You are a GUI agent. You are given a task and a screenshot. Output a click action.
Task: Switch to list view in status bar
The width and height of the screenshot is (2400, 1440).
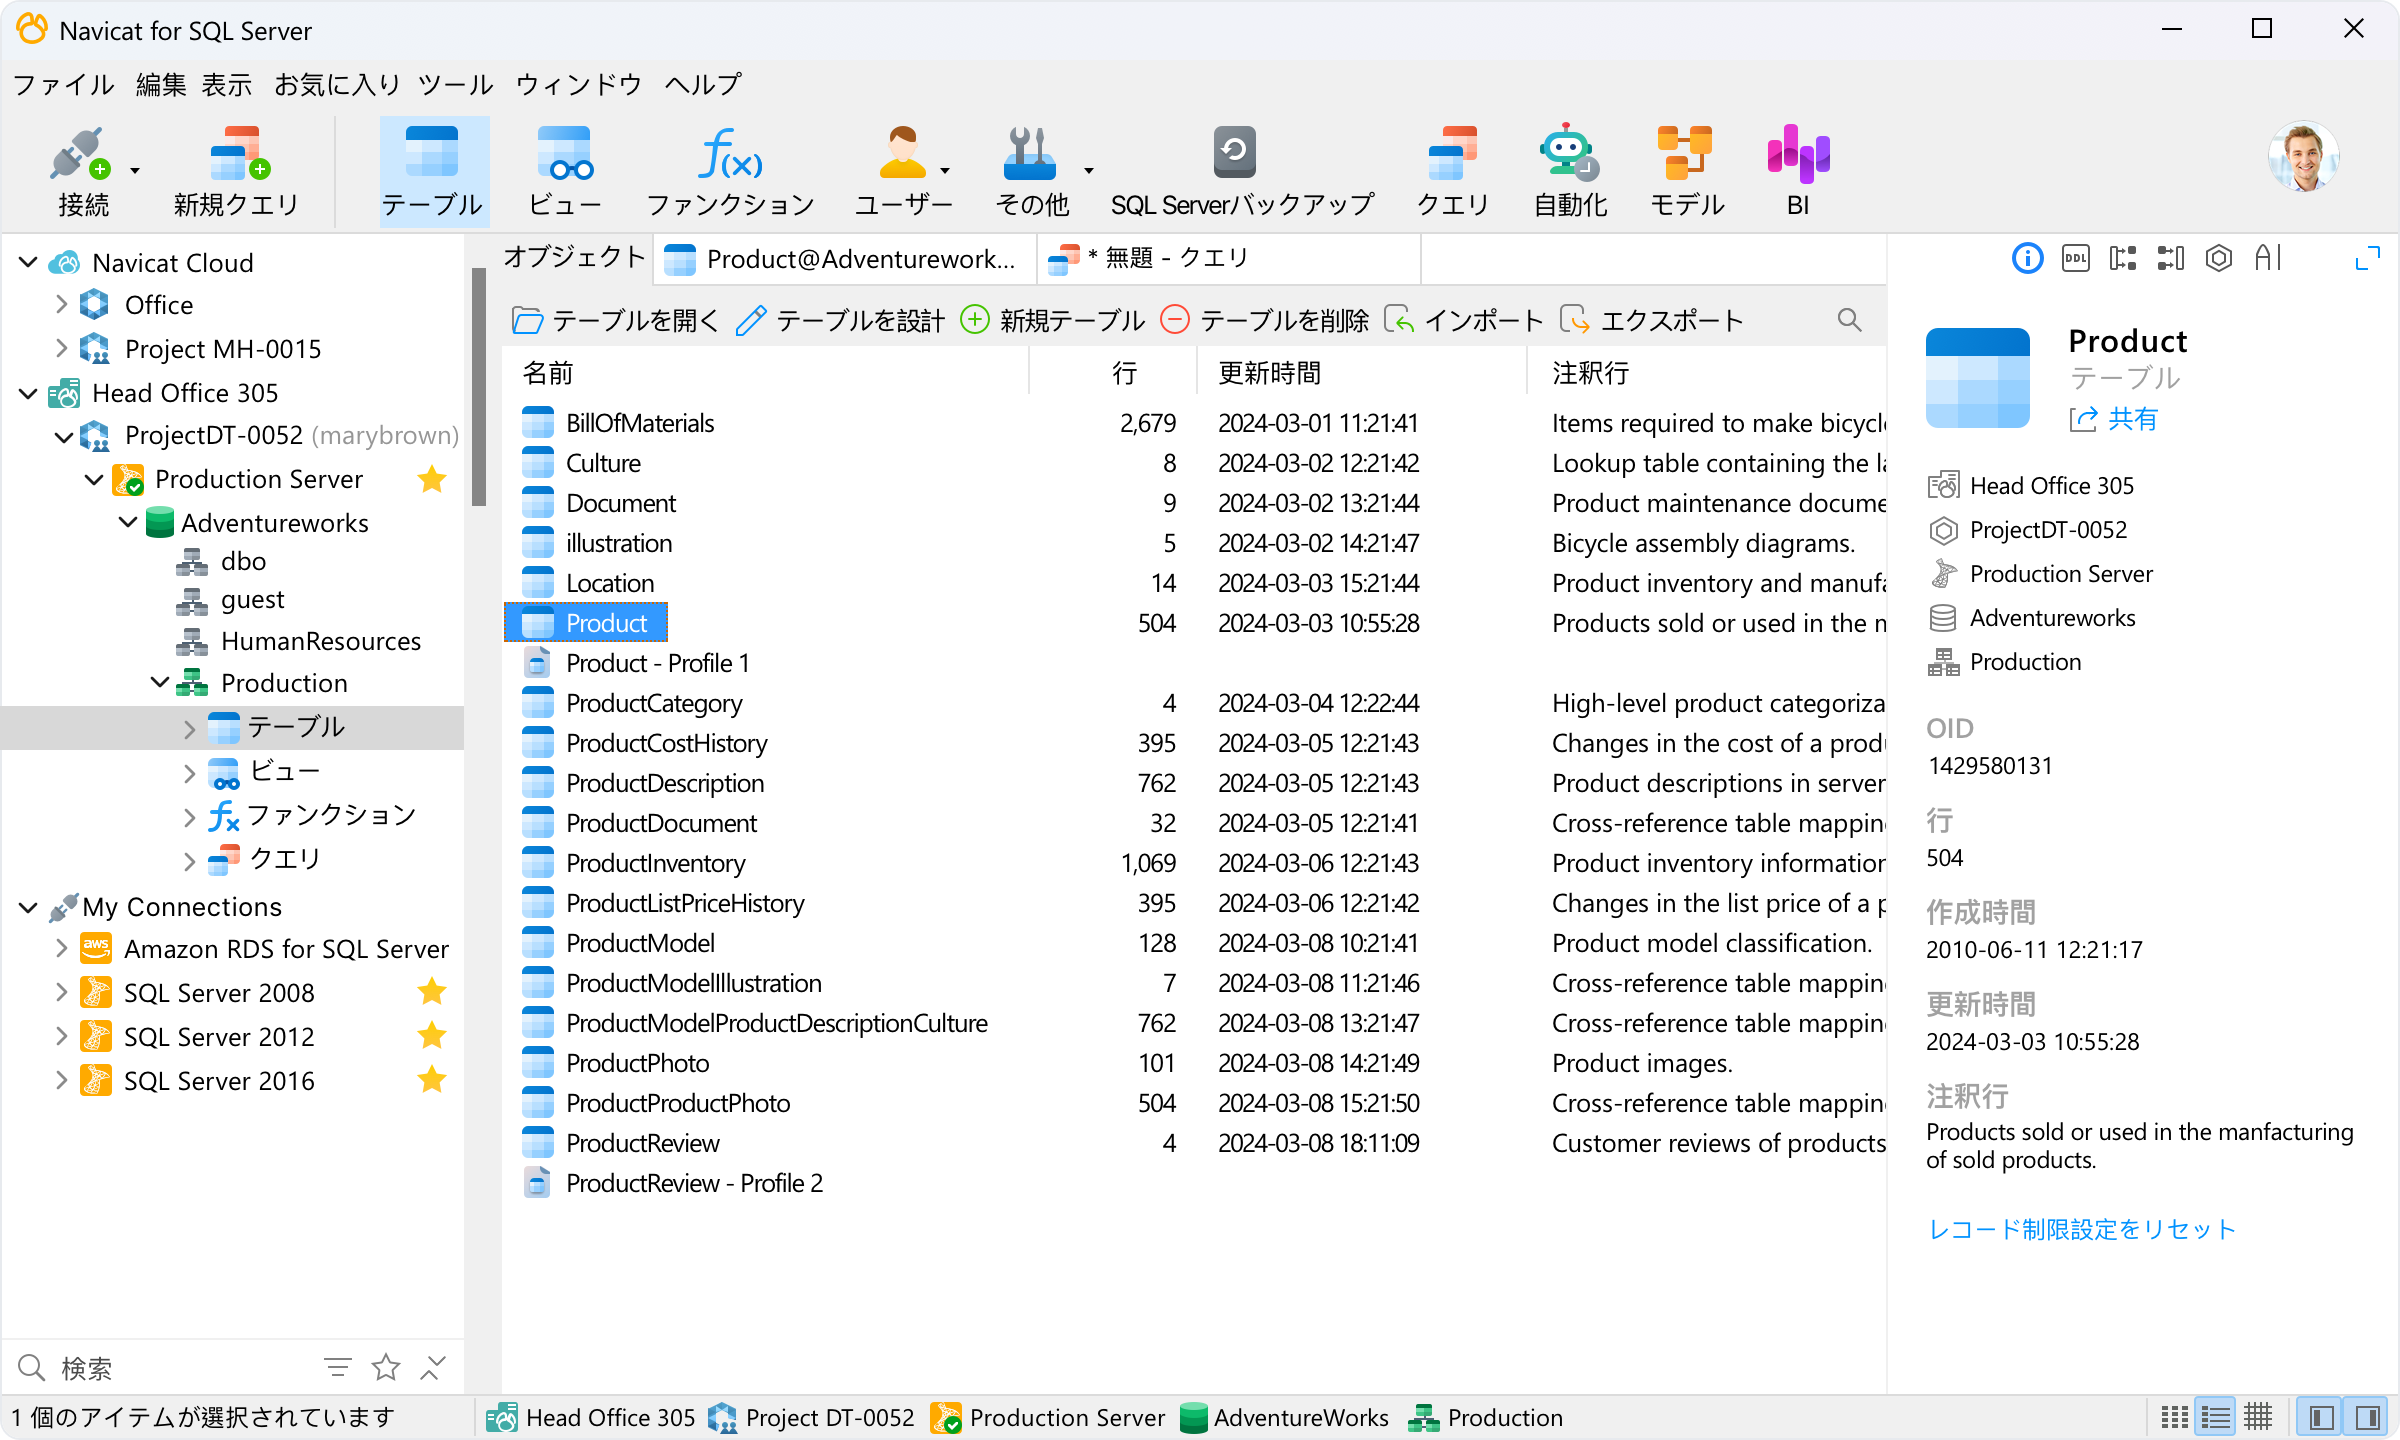[2216, 1418]
